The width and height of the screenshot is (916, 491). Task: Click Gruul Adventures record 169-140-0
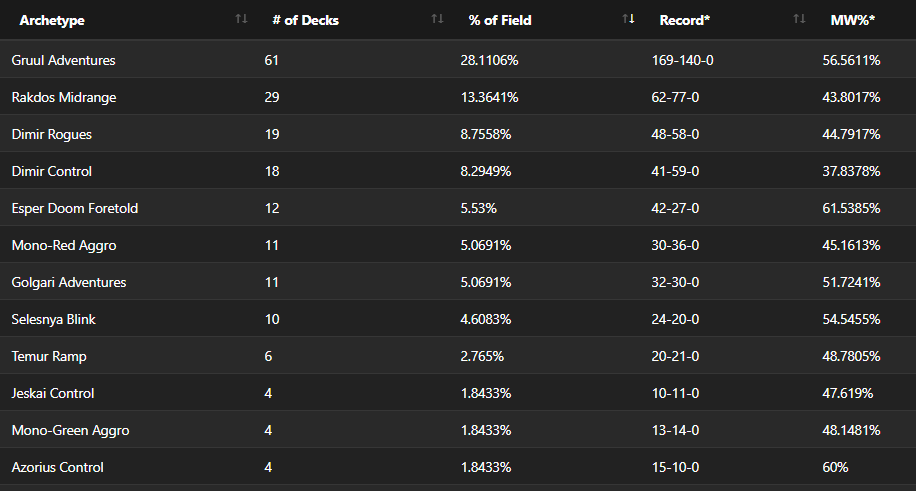pyautogui.click(x=682, y=61)
